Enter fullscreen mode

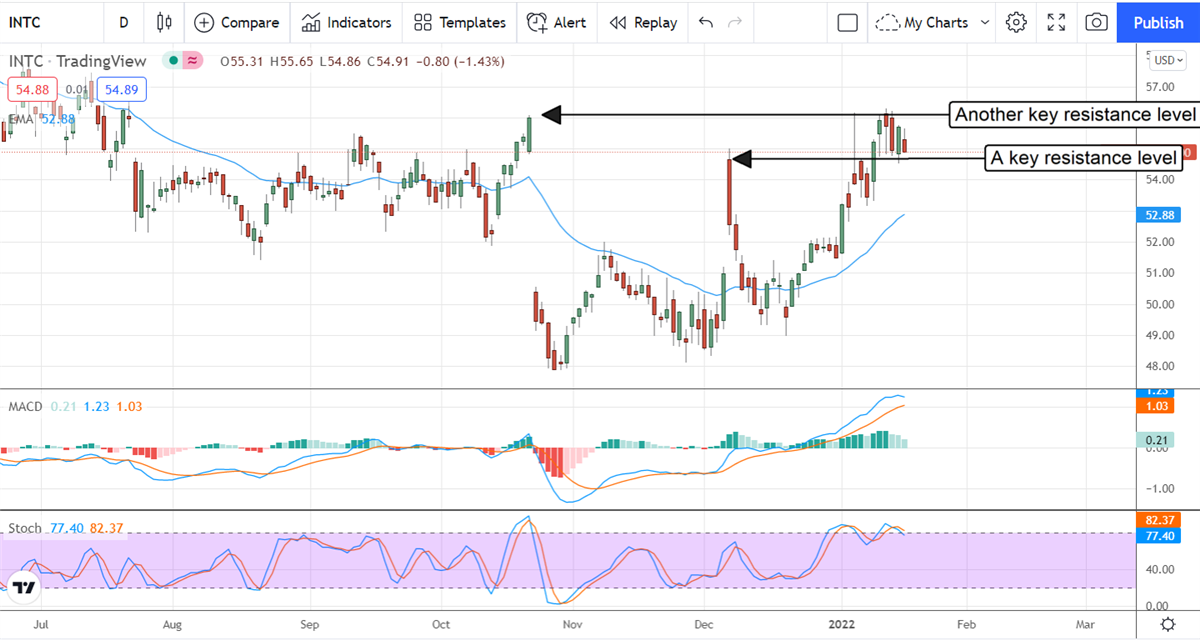coord(1056,22)
